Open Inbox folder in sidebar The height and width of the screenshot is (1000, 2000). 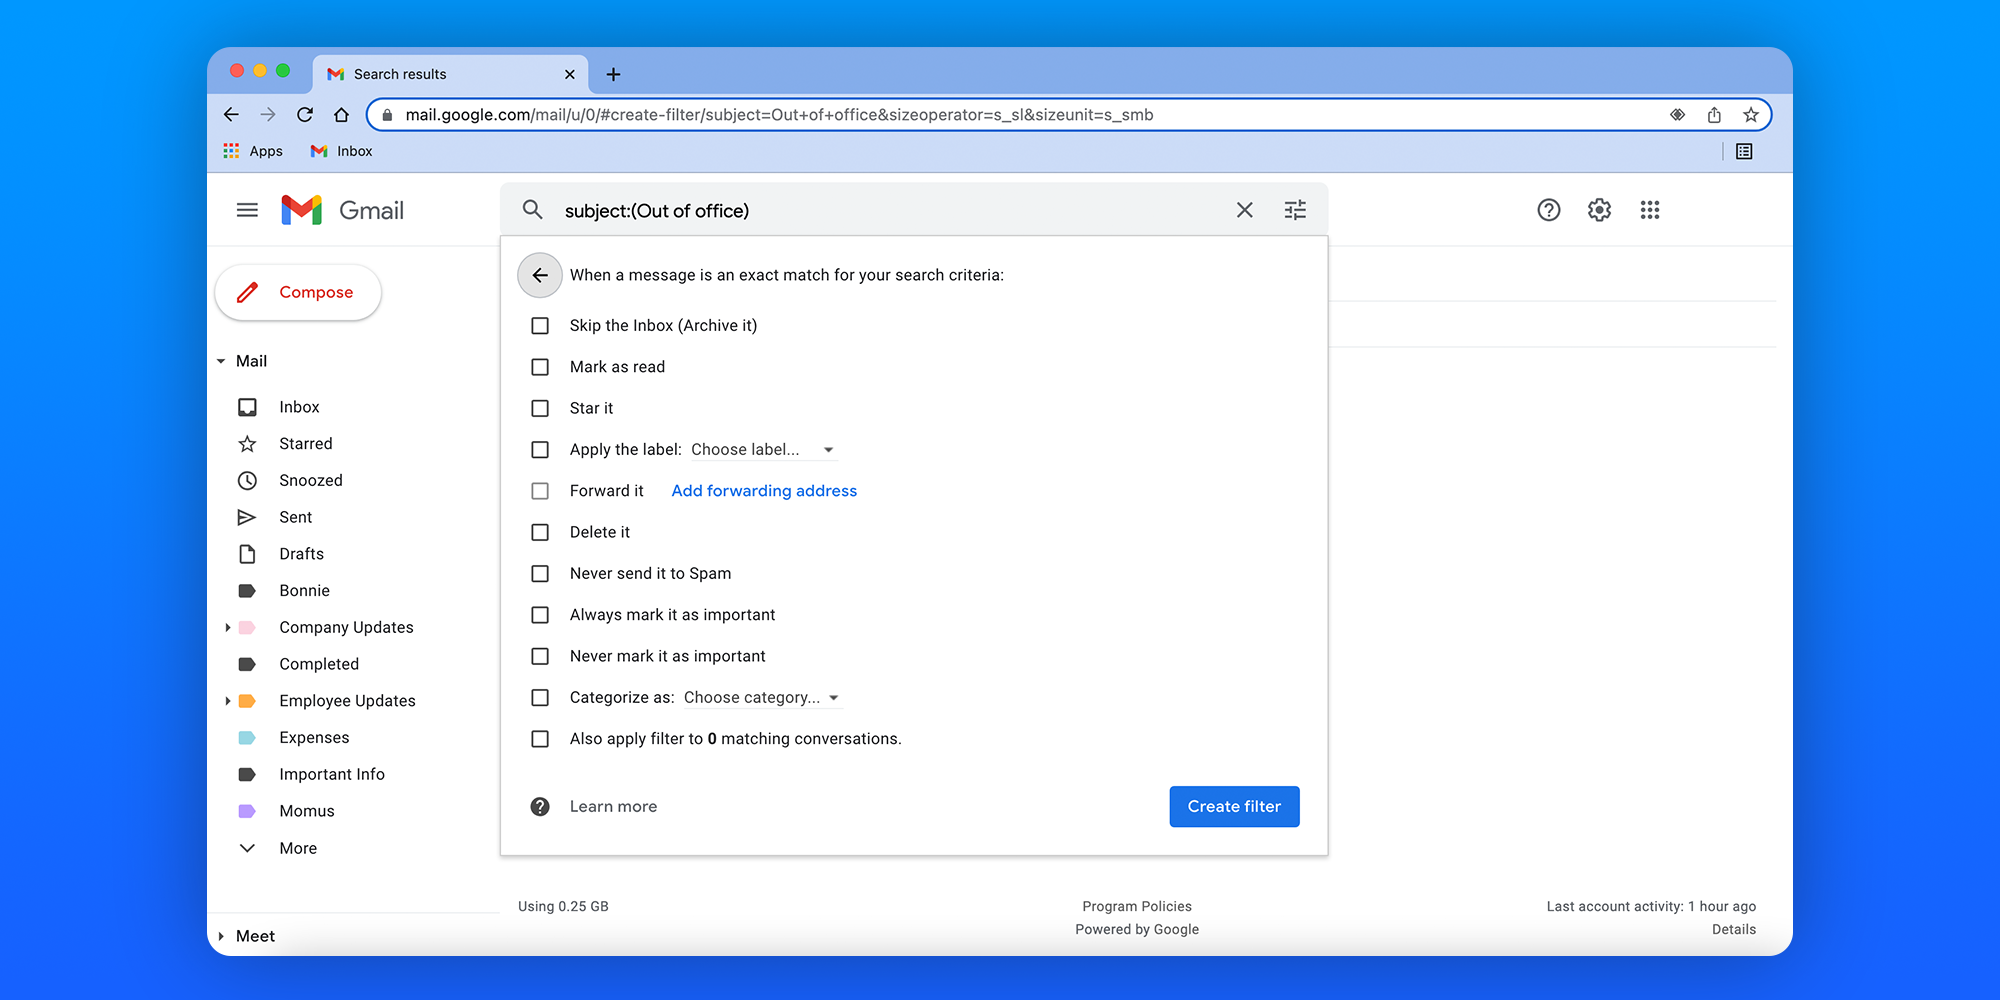click(x=299, y=407)
